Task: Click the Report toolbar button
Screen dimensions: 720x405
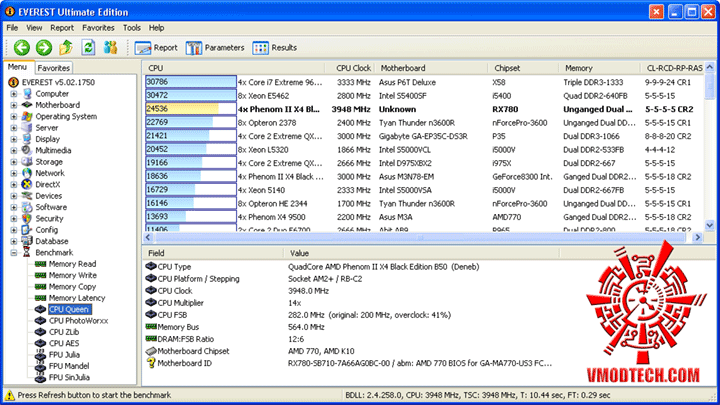Action: pyautogui.click(x=156, y=48)
